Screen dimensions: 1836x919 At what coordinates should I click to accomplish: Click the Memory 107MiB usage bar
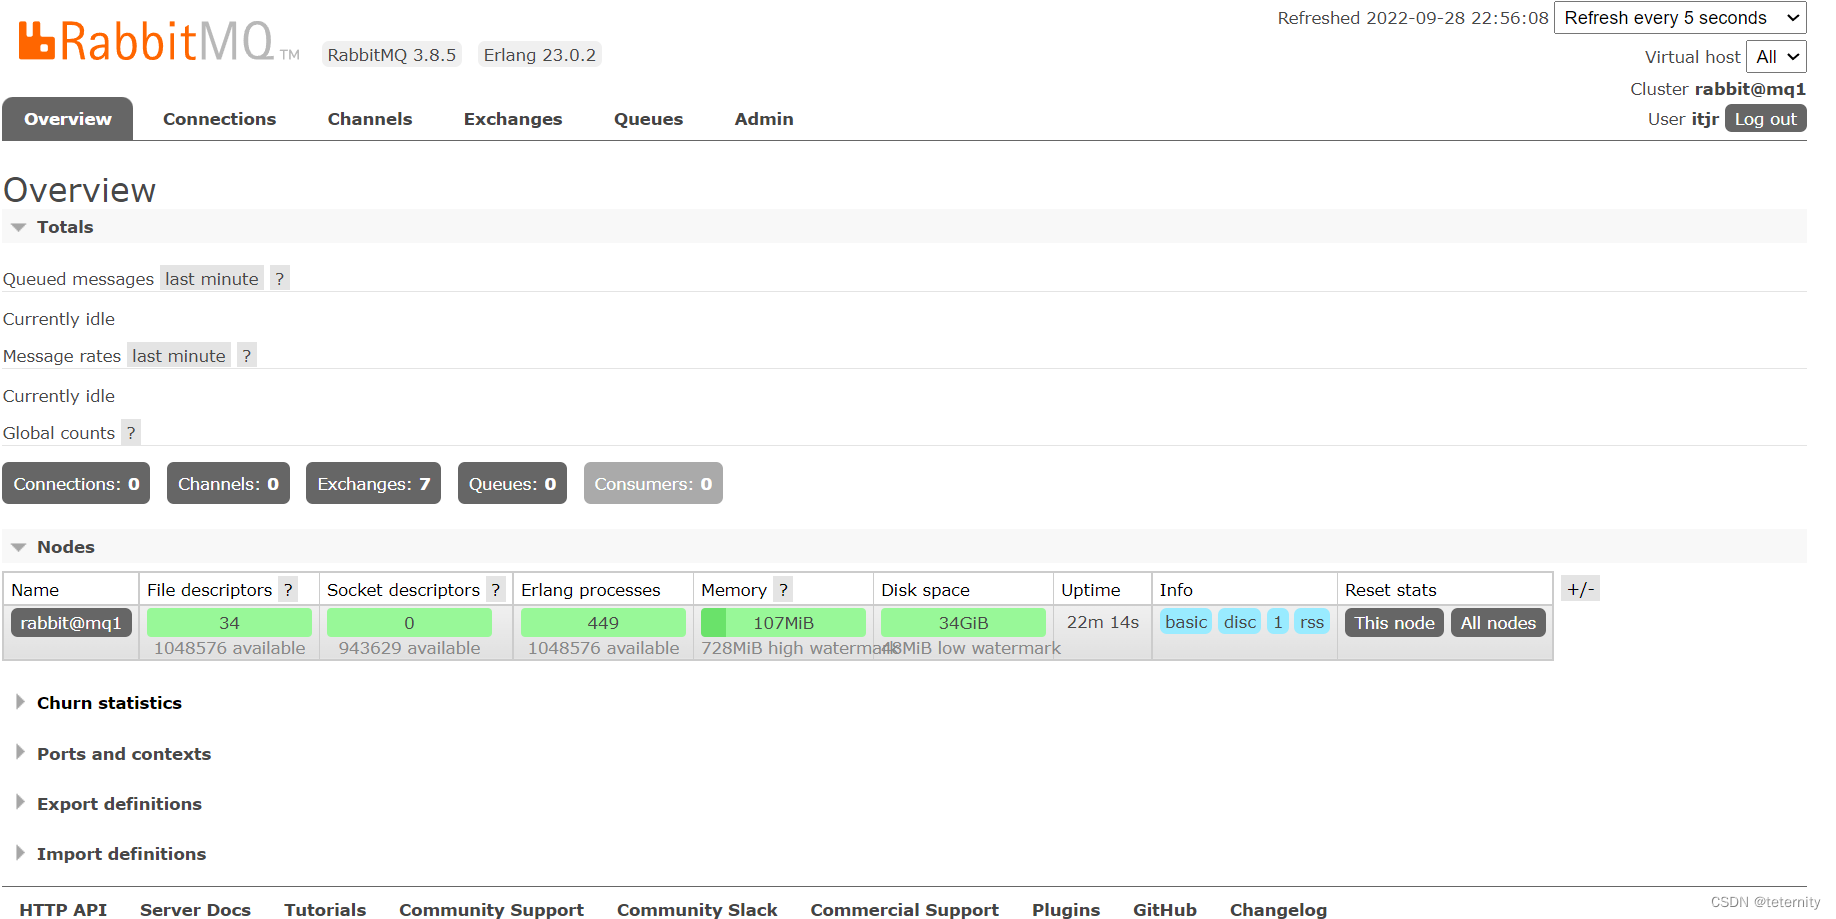pyautogui.click(x=783, y=623)
